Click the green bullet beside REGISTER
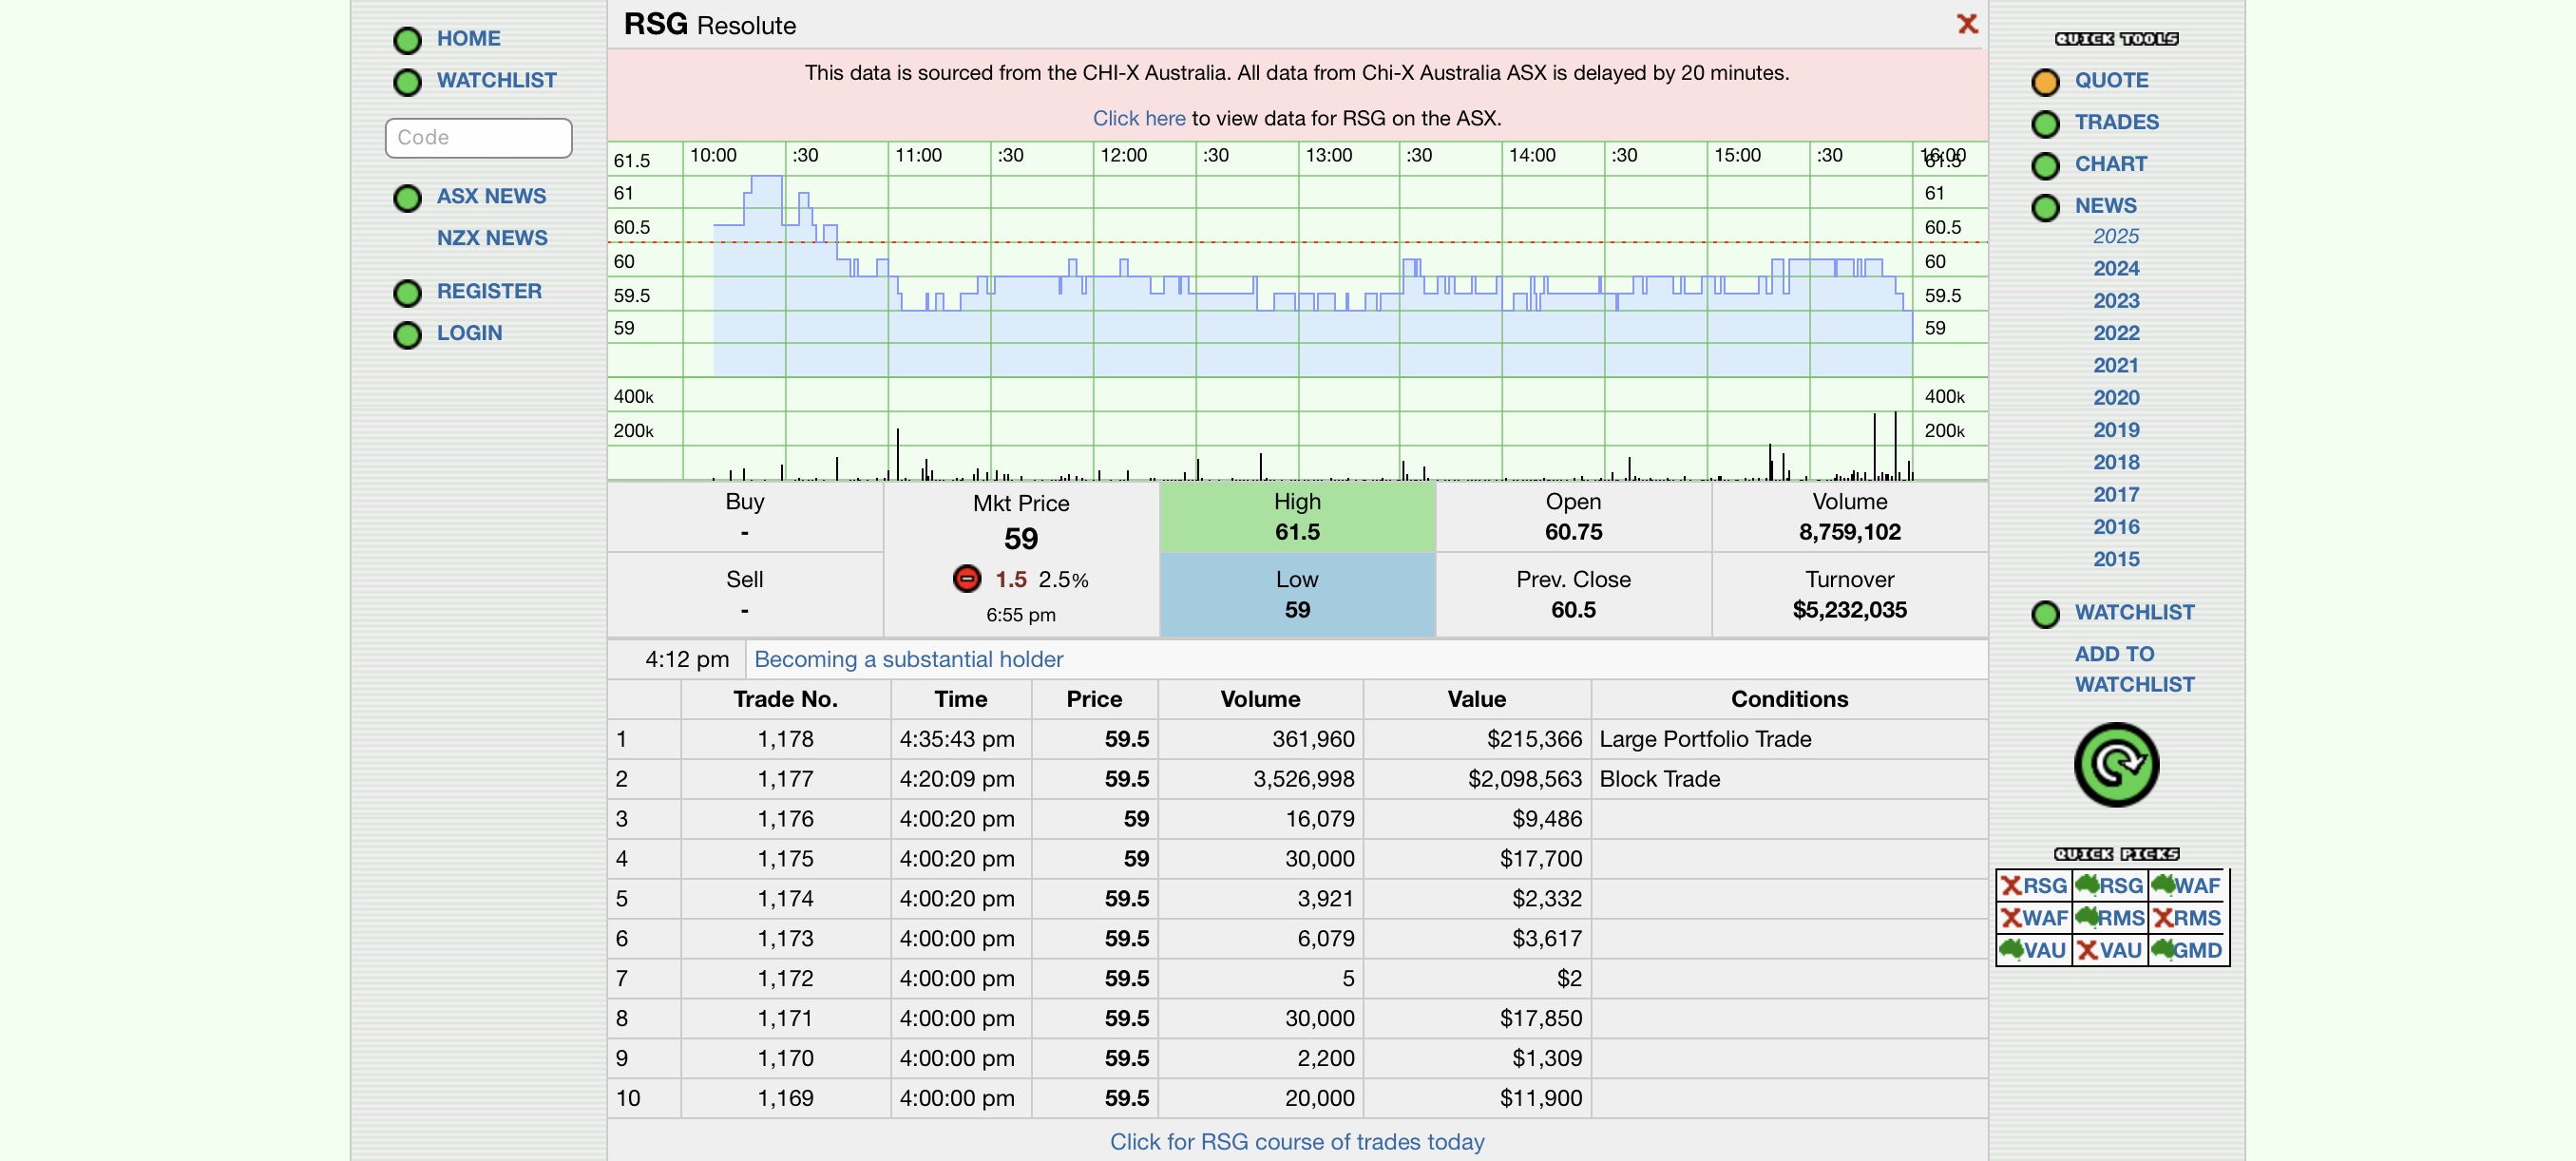This screenshot has height=1161, width=2576. [x=407, y=293]
